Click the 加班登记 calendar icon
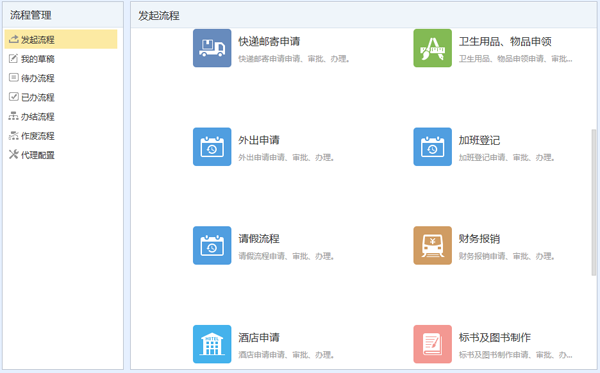This screenshot has width=600, height=373. [432, 147]
